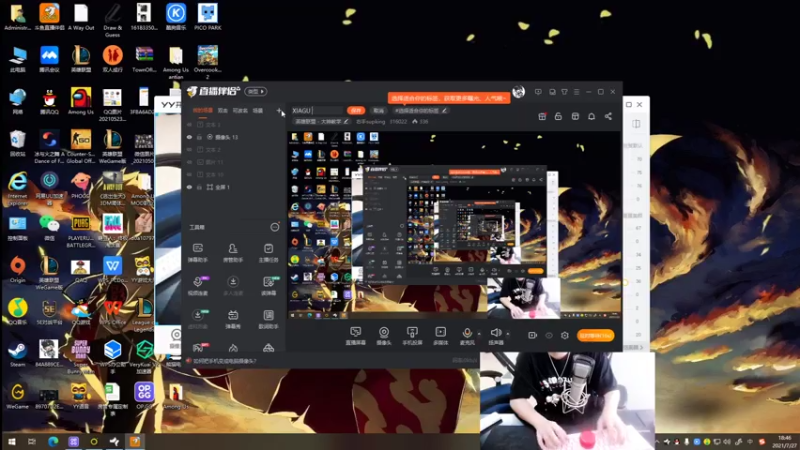Click the XIAGU stream title input field
Image resolution: width=800 pixels, height=450 pixels.
point(316,110)
